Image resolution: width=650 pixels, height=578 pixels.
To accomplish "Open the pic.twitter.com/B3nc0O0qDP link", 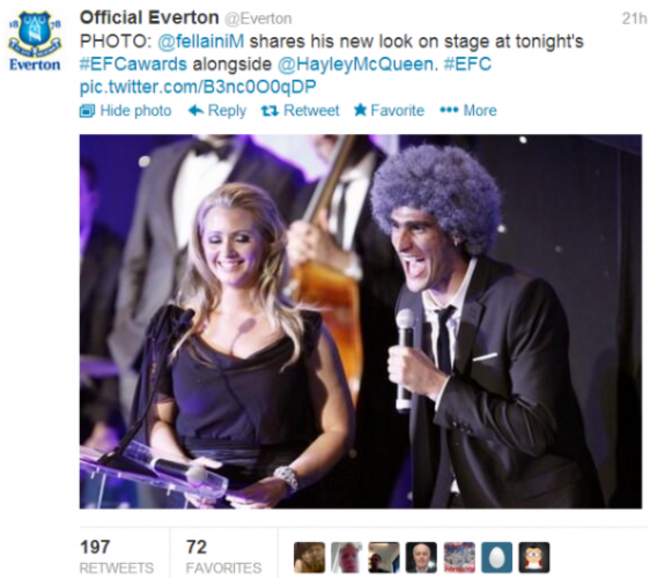I will (198, 87).
